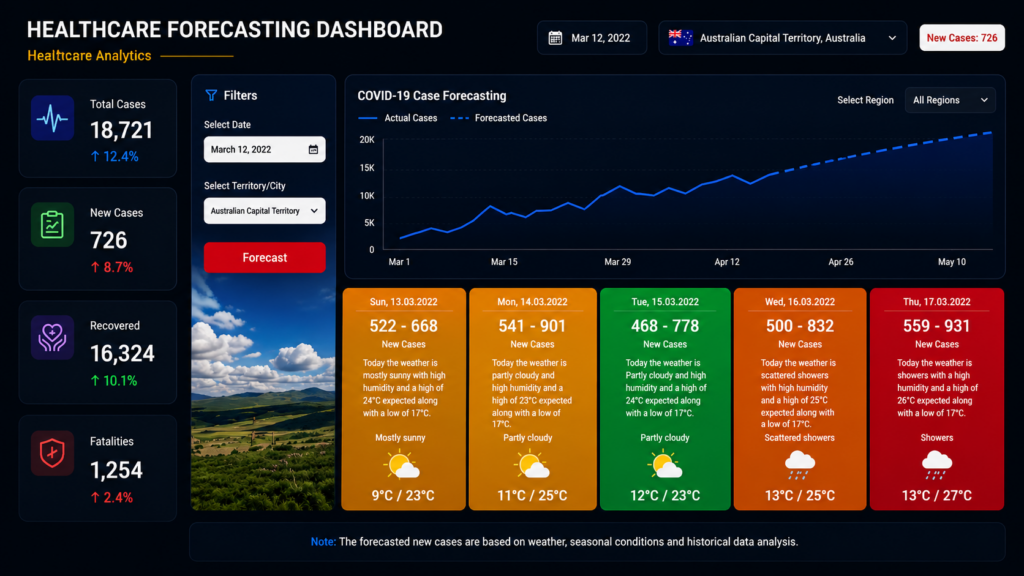Open the Tue, 15.03.2022 forecast card
Screen dimensions: 1024x576
(665, 399)
